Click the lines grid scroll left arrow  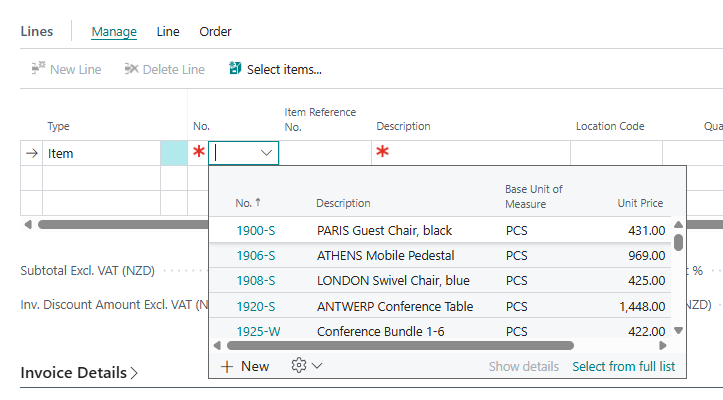(28, 225)
